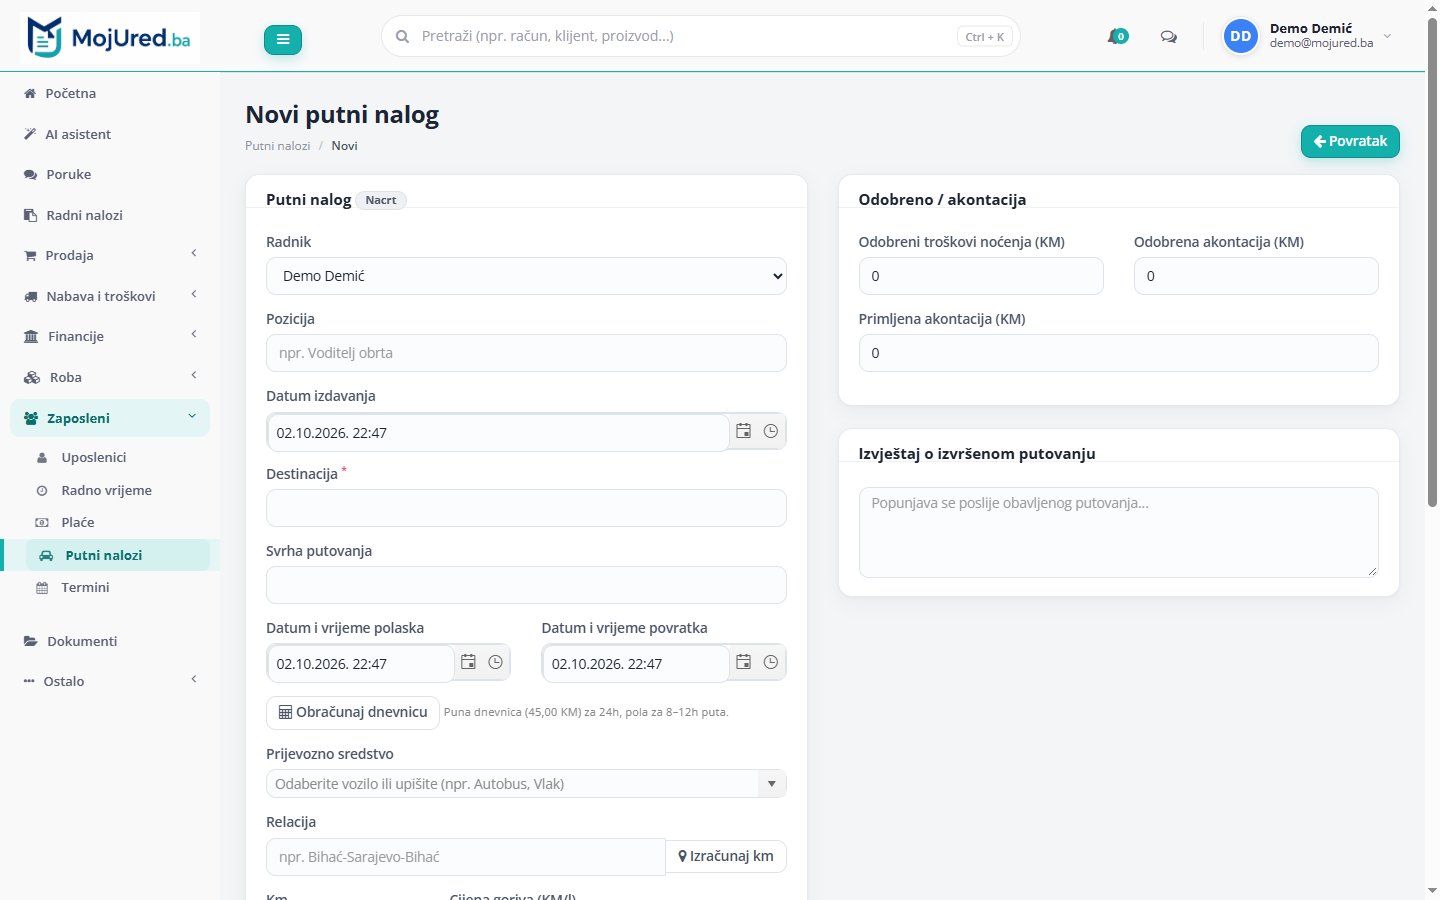Expand the Roba menu
The height and width of the screenshot is (900, 1440).
[x=110, y=377]
